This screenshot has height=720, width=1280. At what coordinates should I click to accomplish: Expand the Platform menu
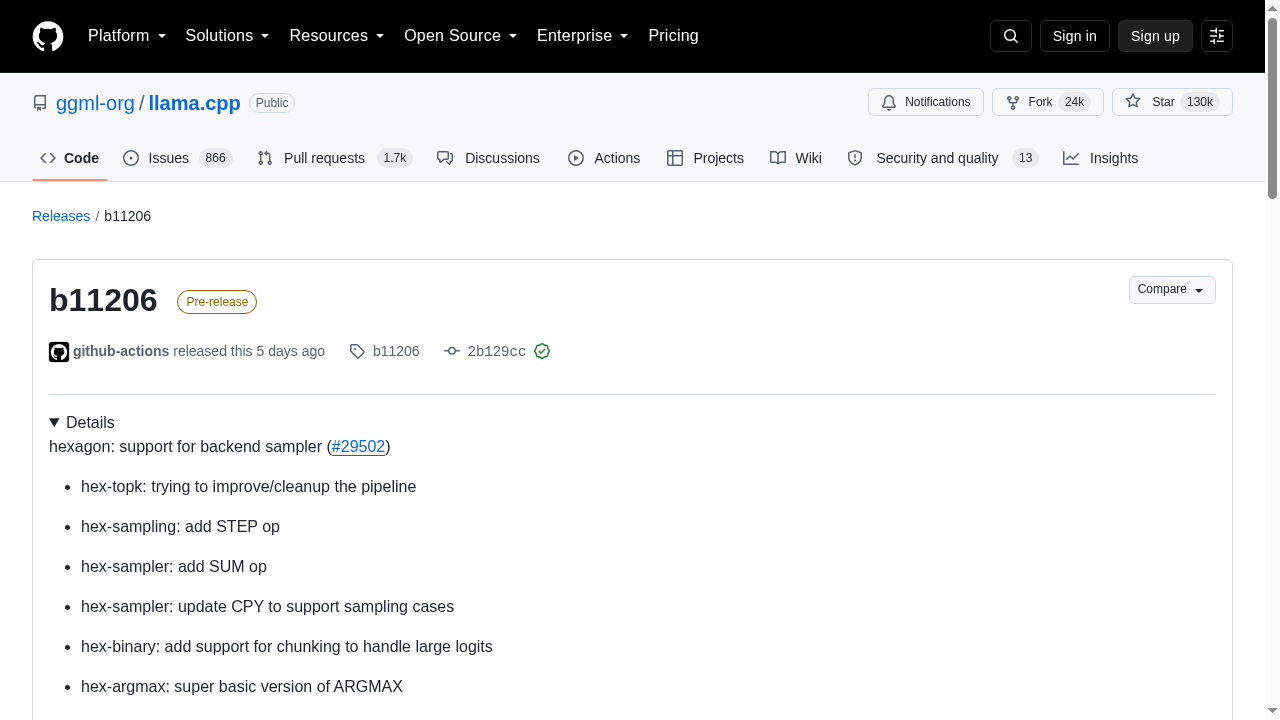click(127, 36)
